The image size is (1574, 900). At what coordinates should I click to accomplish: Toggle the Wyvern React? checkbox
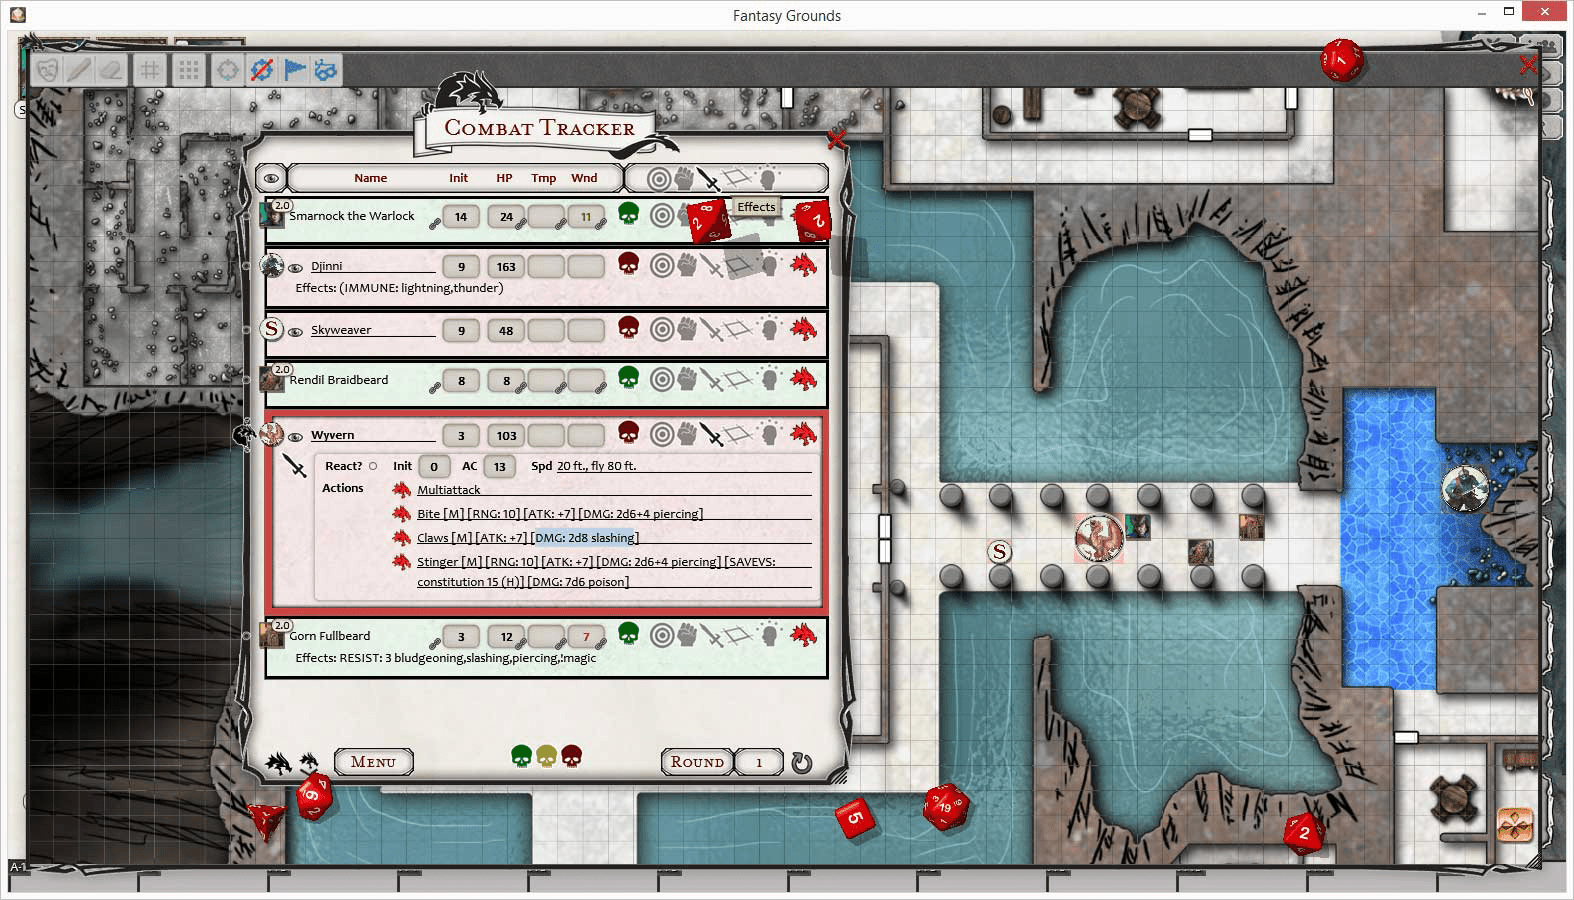coord(373,466)
